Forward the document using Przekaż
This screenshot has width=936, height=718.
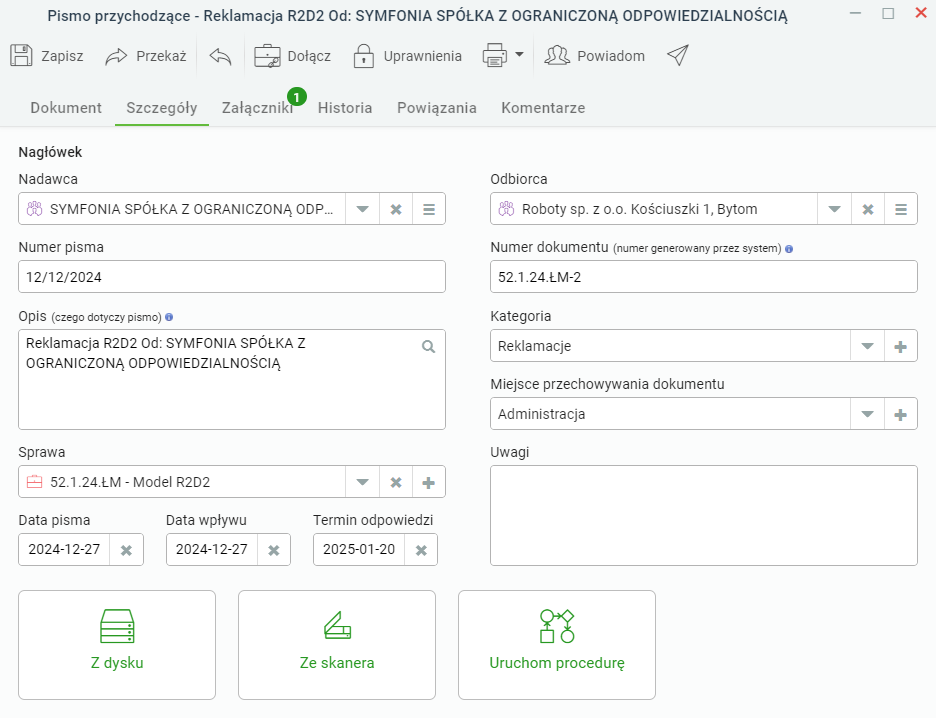click(146, 56)
